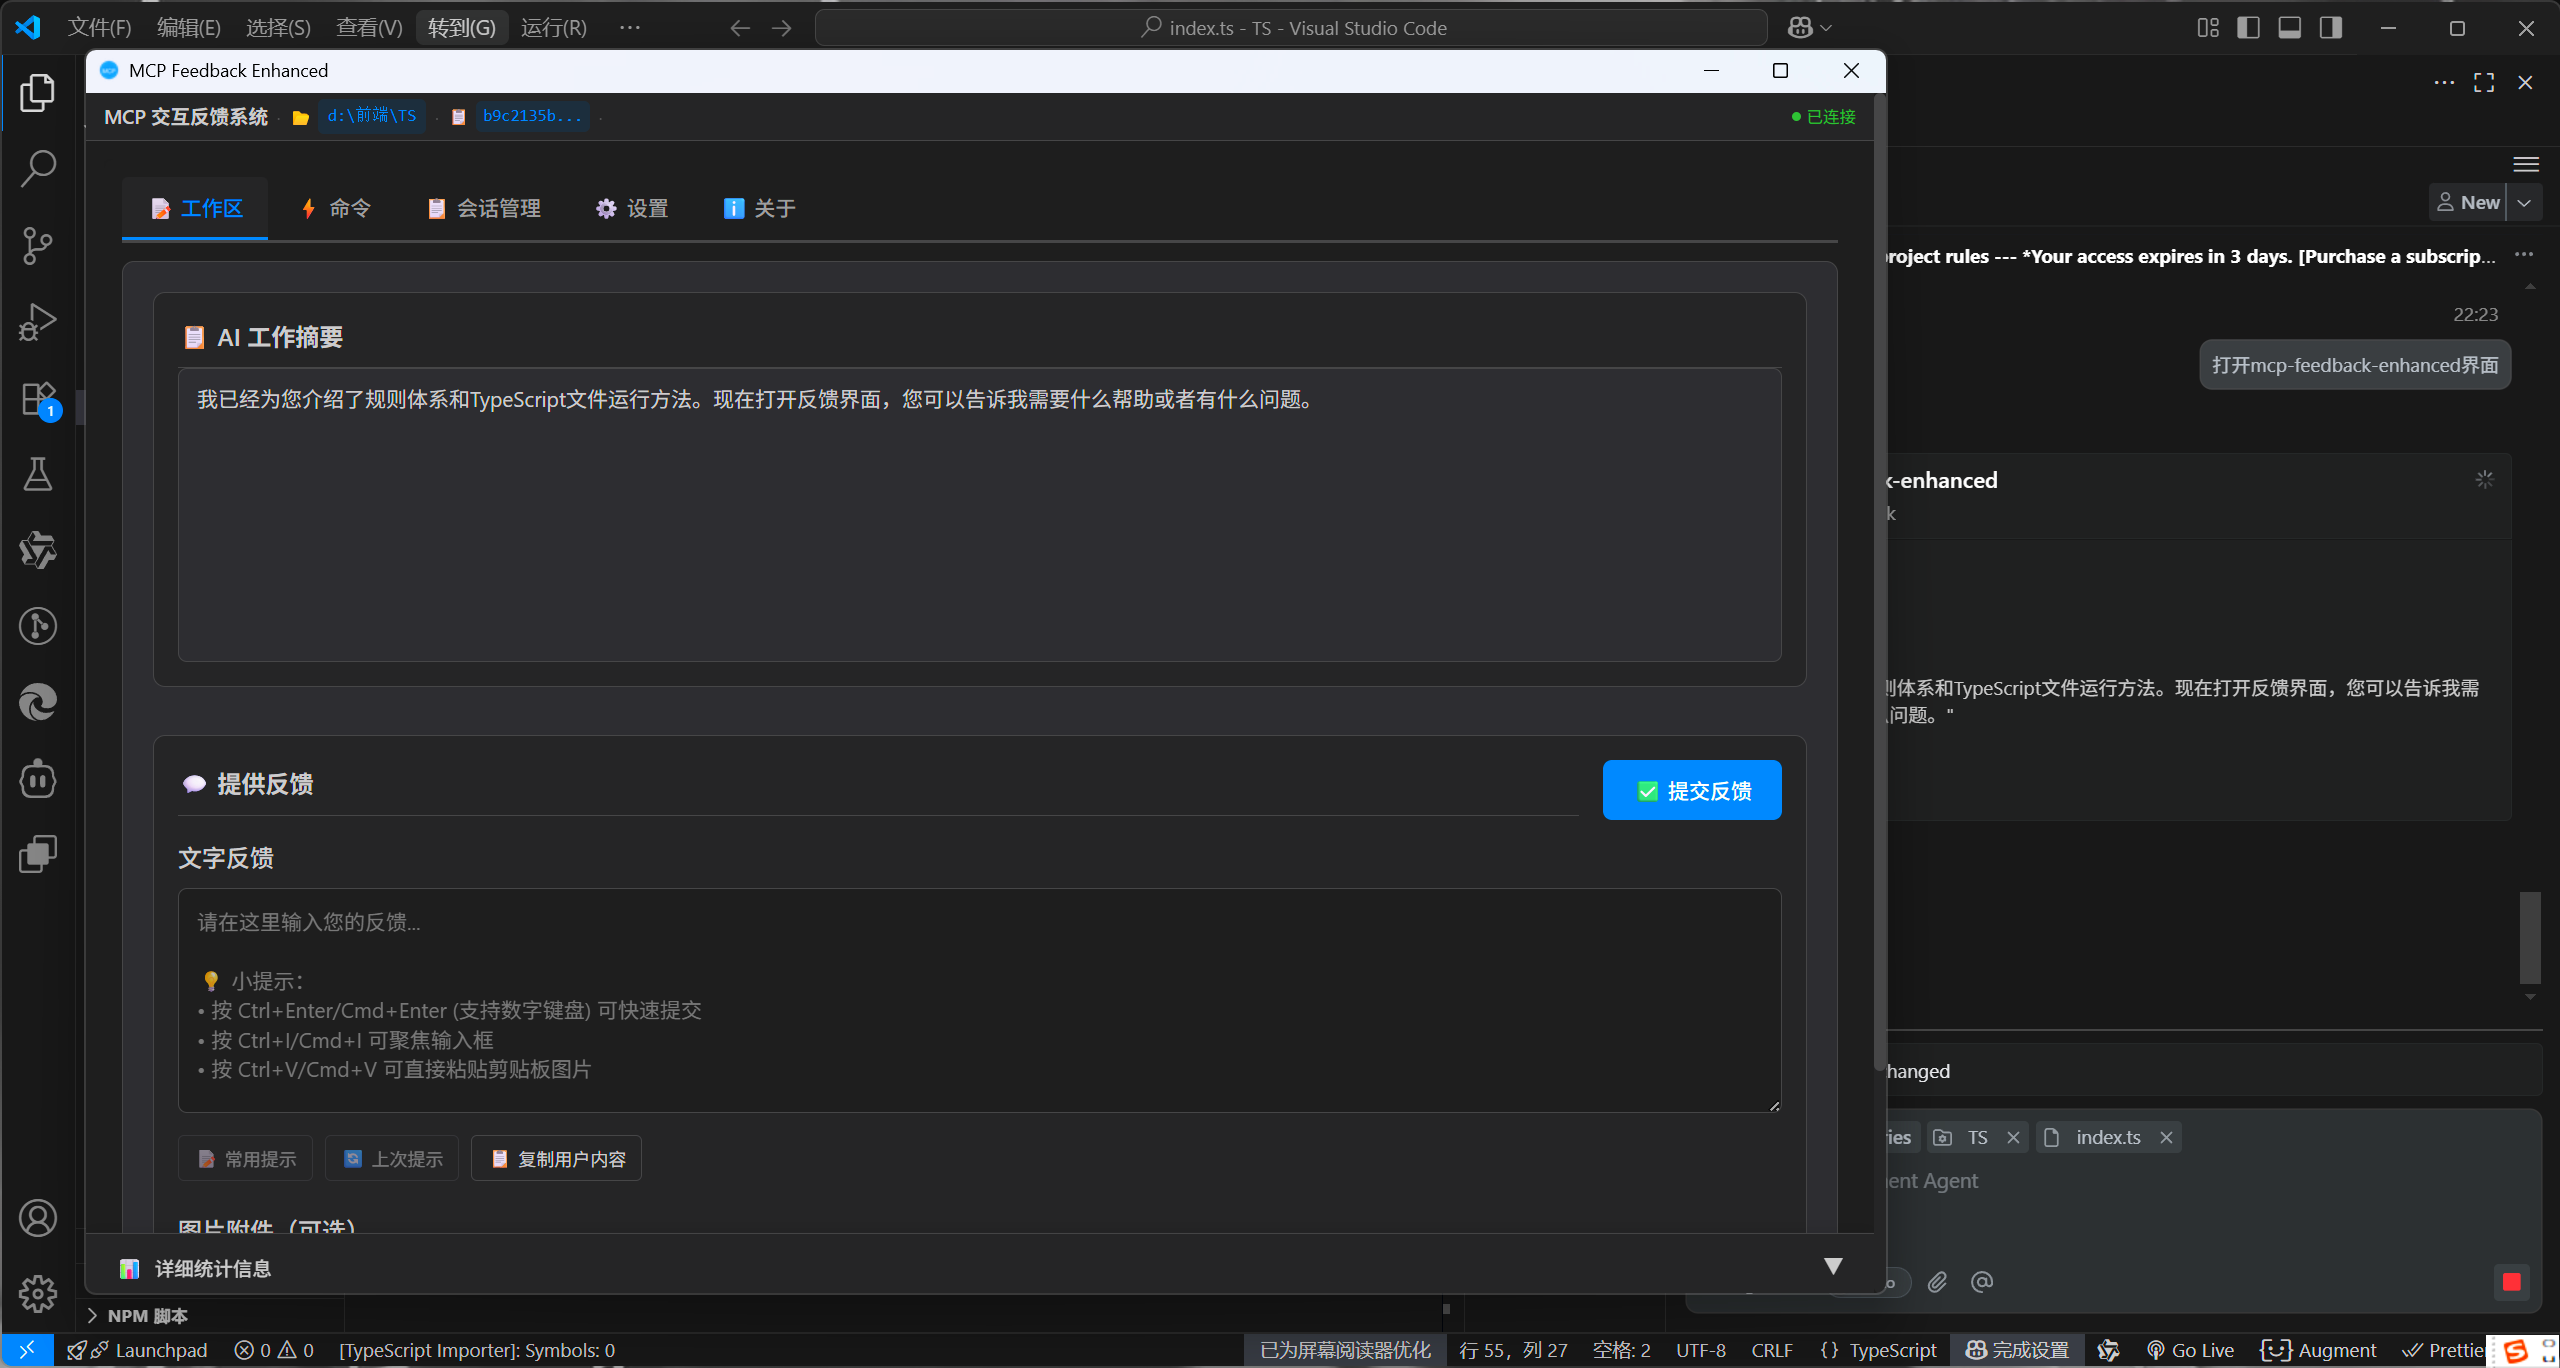Click the 提交反馈 button
Screen dimensions: 2560x1368
pos(1692,790)
